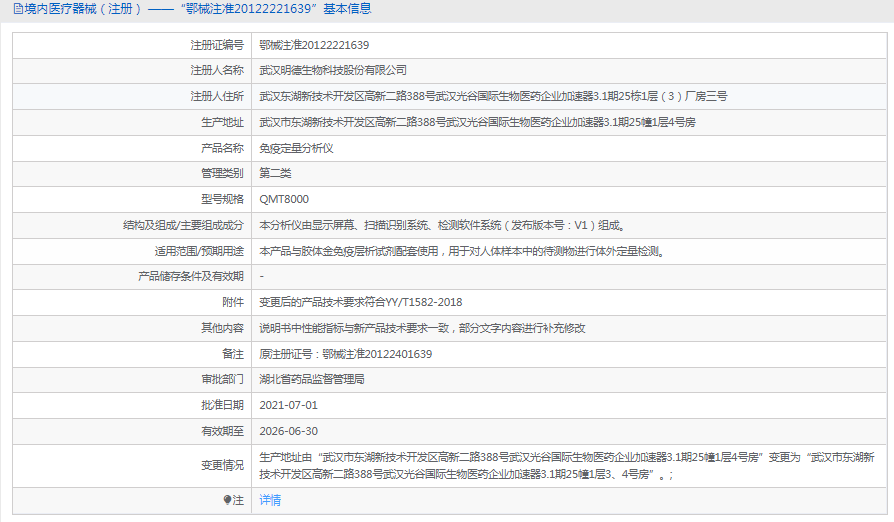Click the 产品储存条件及有效期 label cell
This screenshot has width=894, height=522.
tap(132, 276)
